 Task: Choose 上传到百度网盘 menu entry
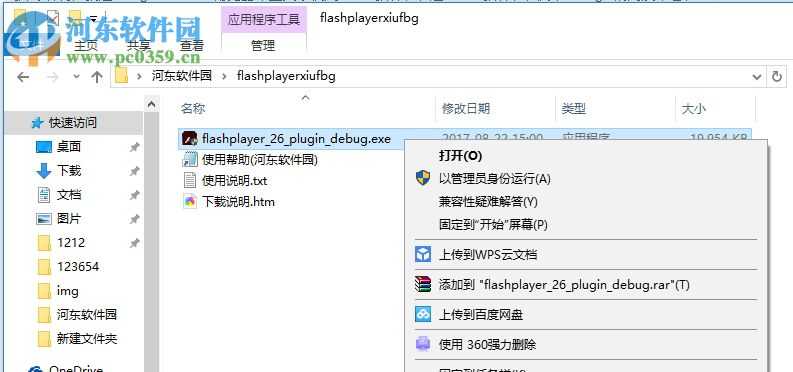(x=480, y=315)
